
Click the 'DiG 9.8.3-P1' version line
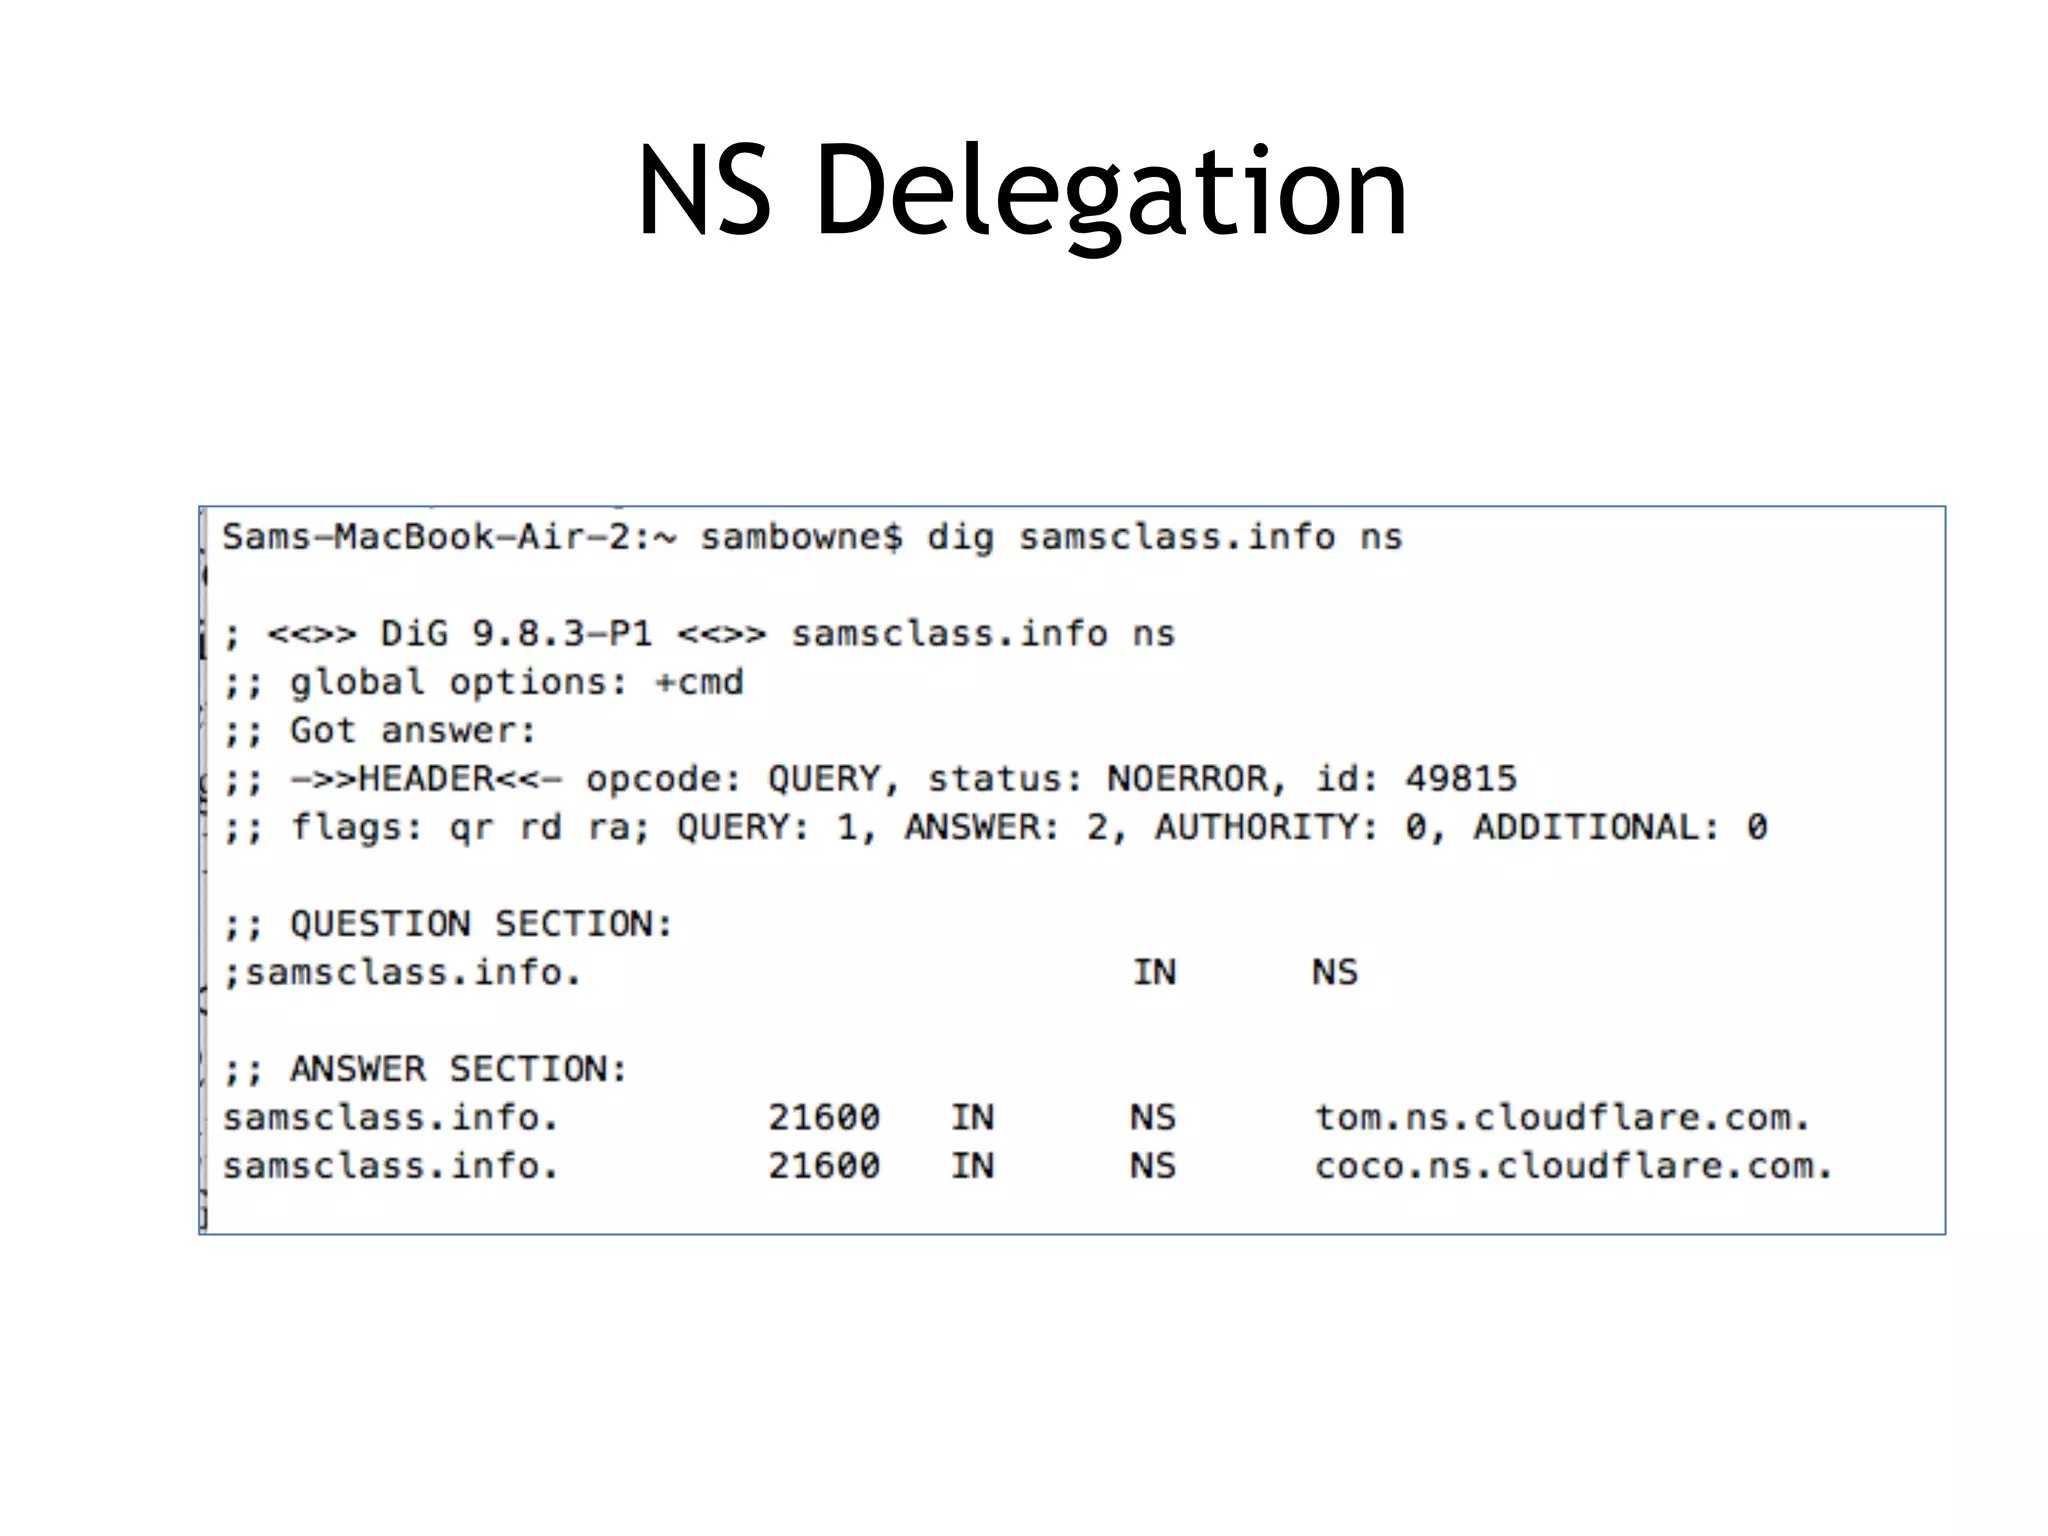(699, 634)
